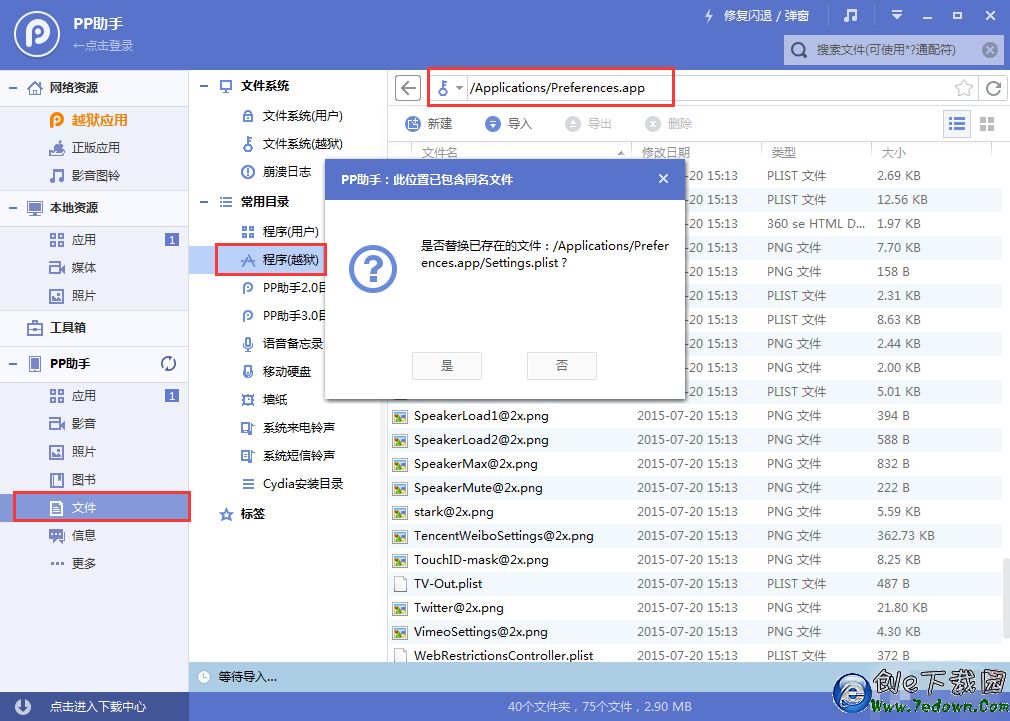Select 越狱应用 in sidebar
Viewport: 1010px width, 721px height.
pyautogui.click(x=99, y=120)
